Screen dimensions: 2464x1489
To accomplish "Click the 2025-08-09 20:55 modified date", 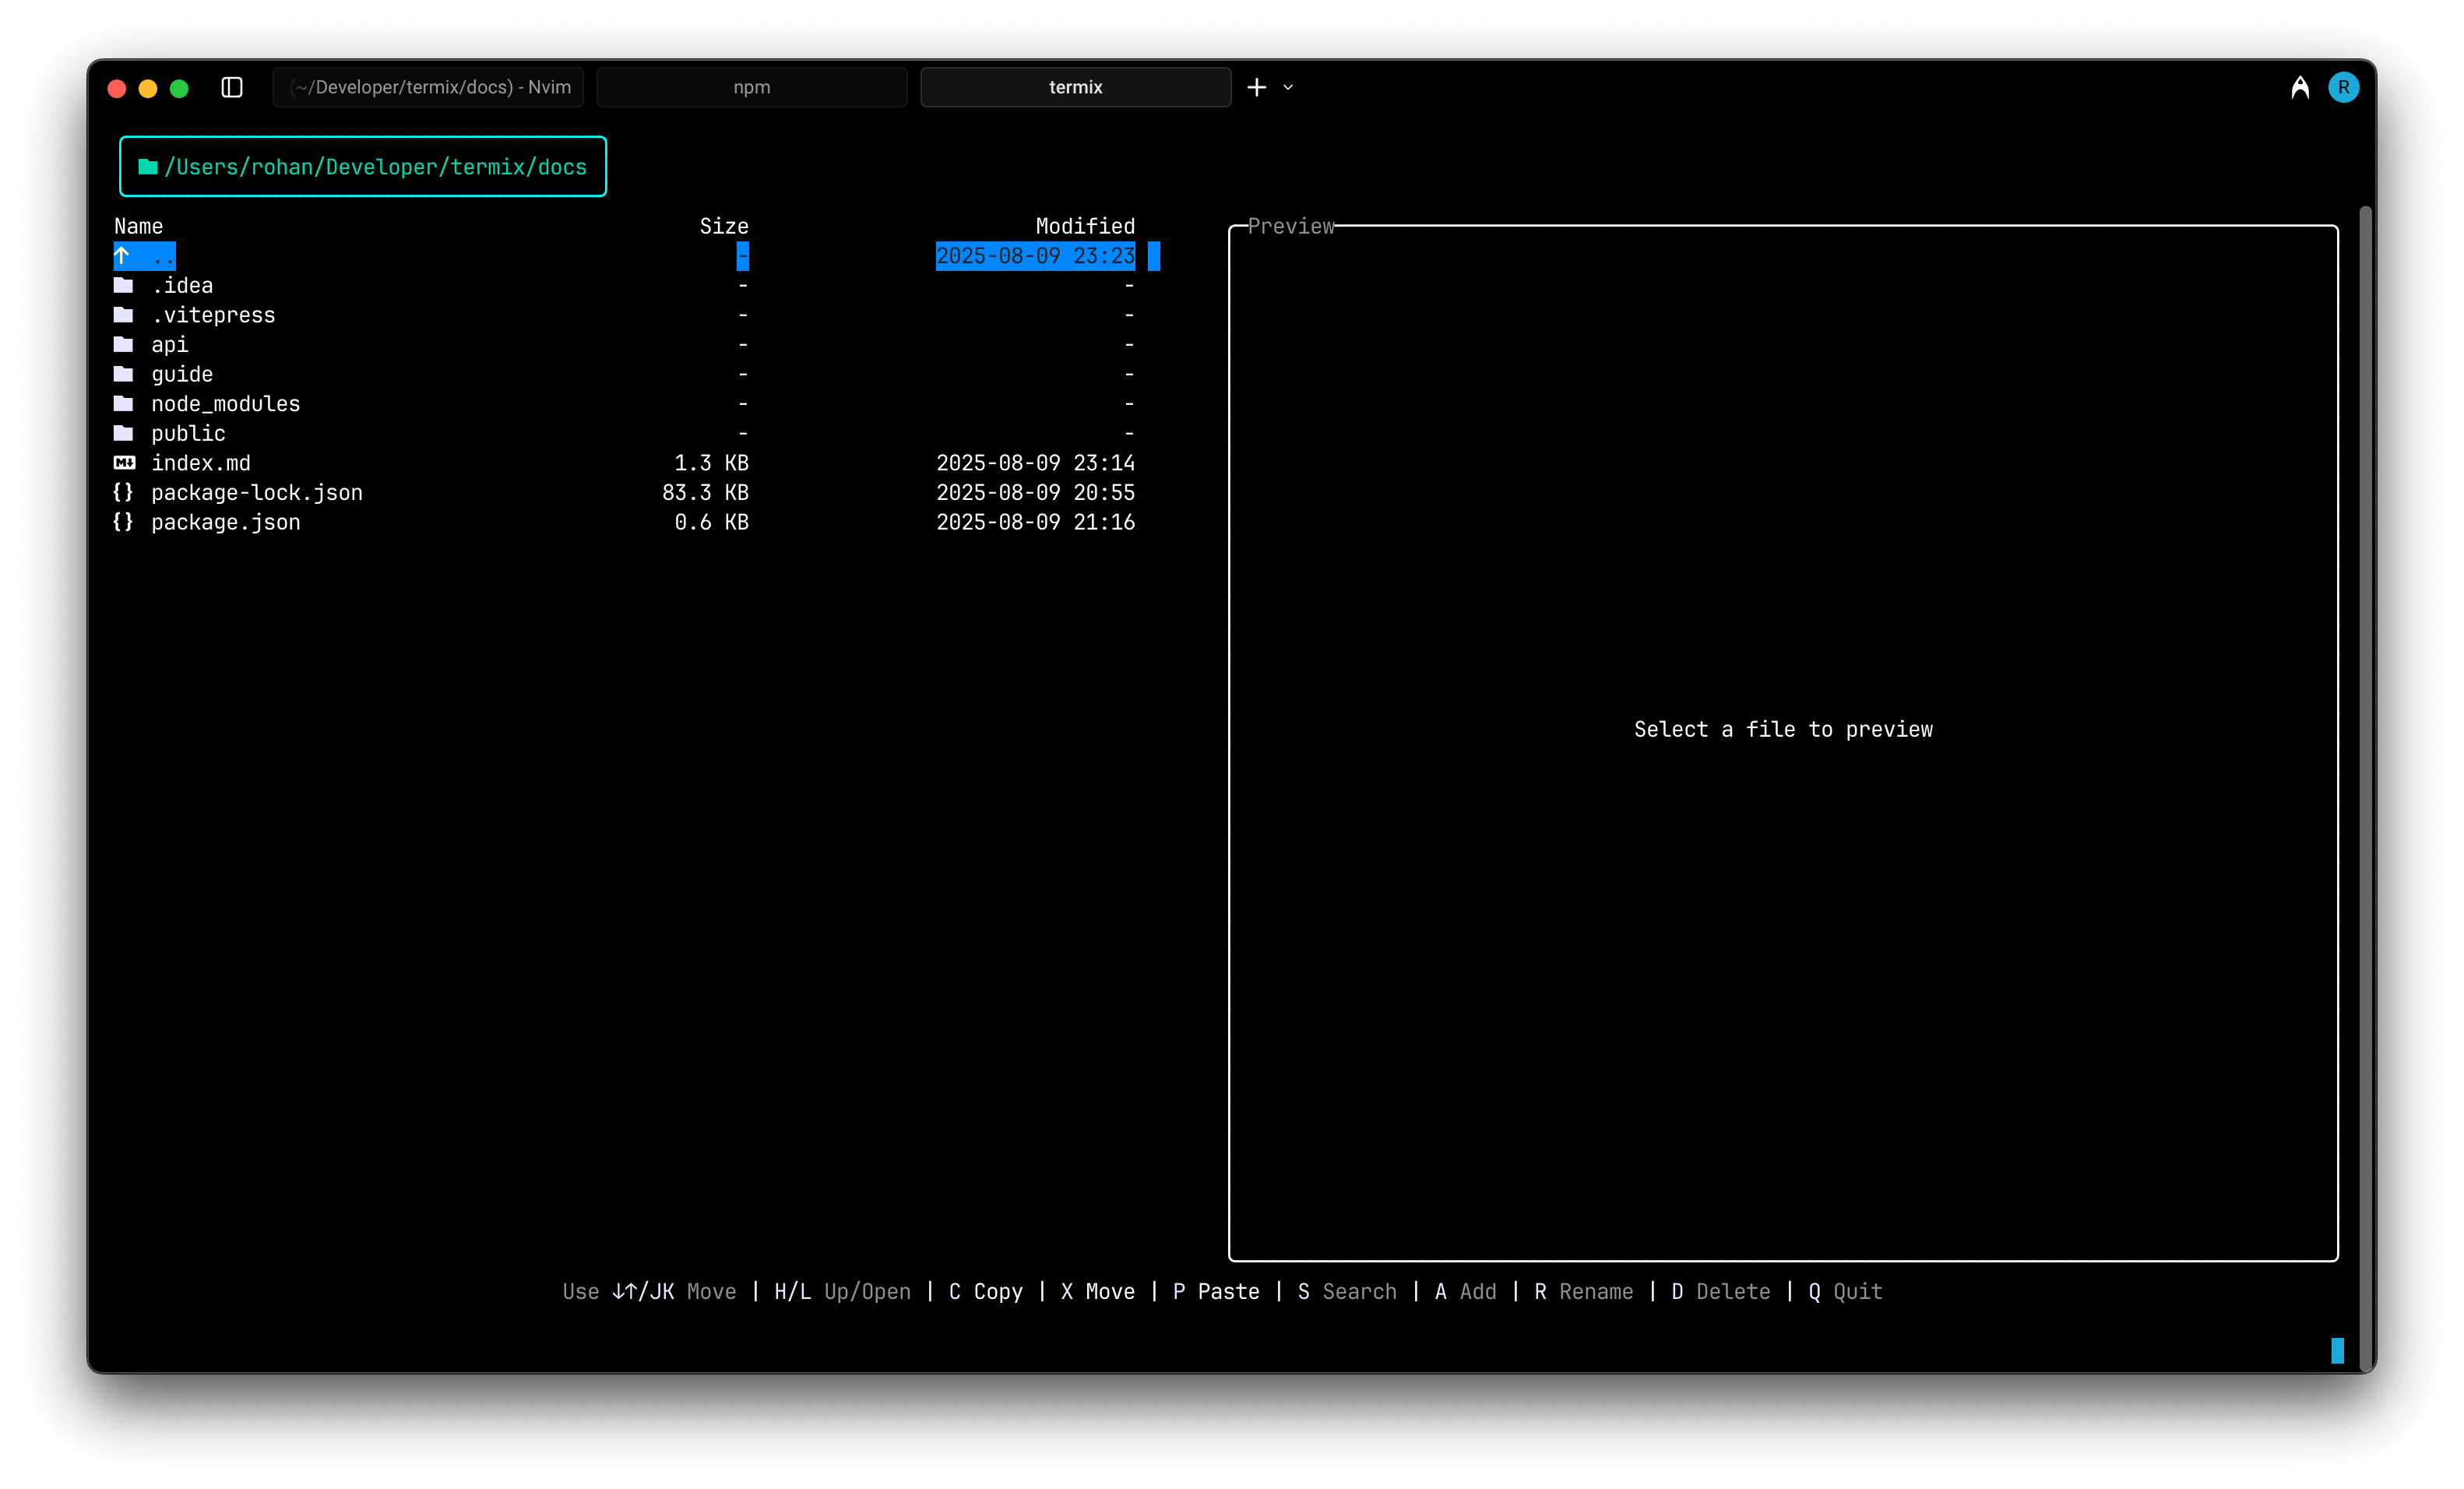I will [x=1035, y=492].
